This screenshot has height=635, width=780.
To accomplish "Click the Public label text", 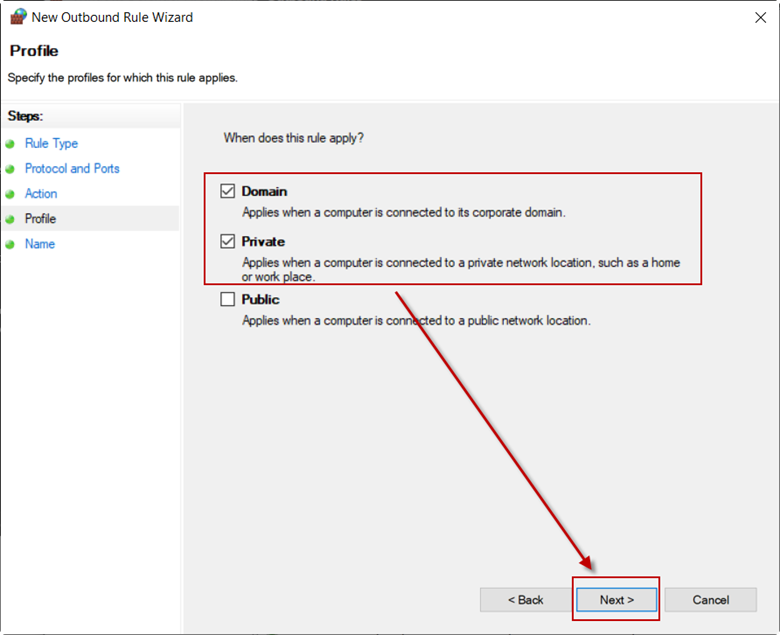I will [260, 299].
